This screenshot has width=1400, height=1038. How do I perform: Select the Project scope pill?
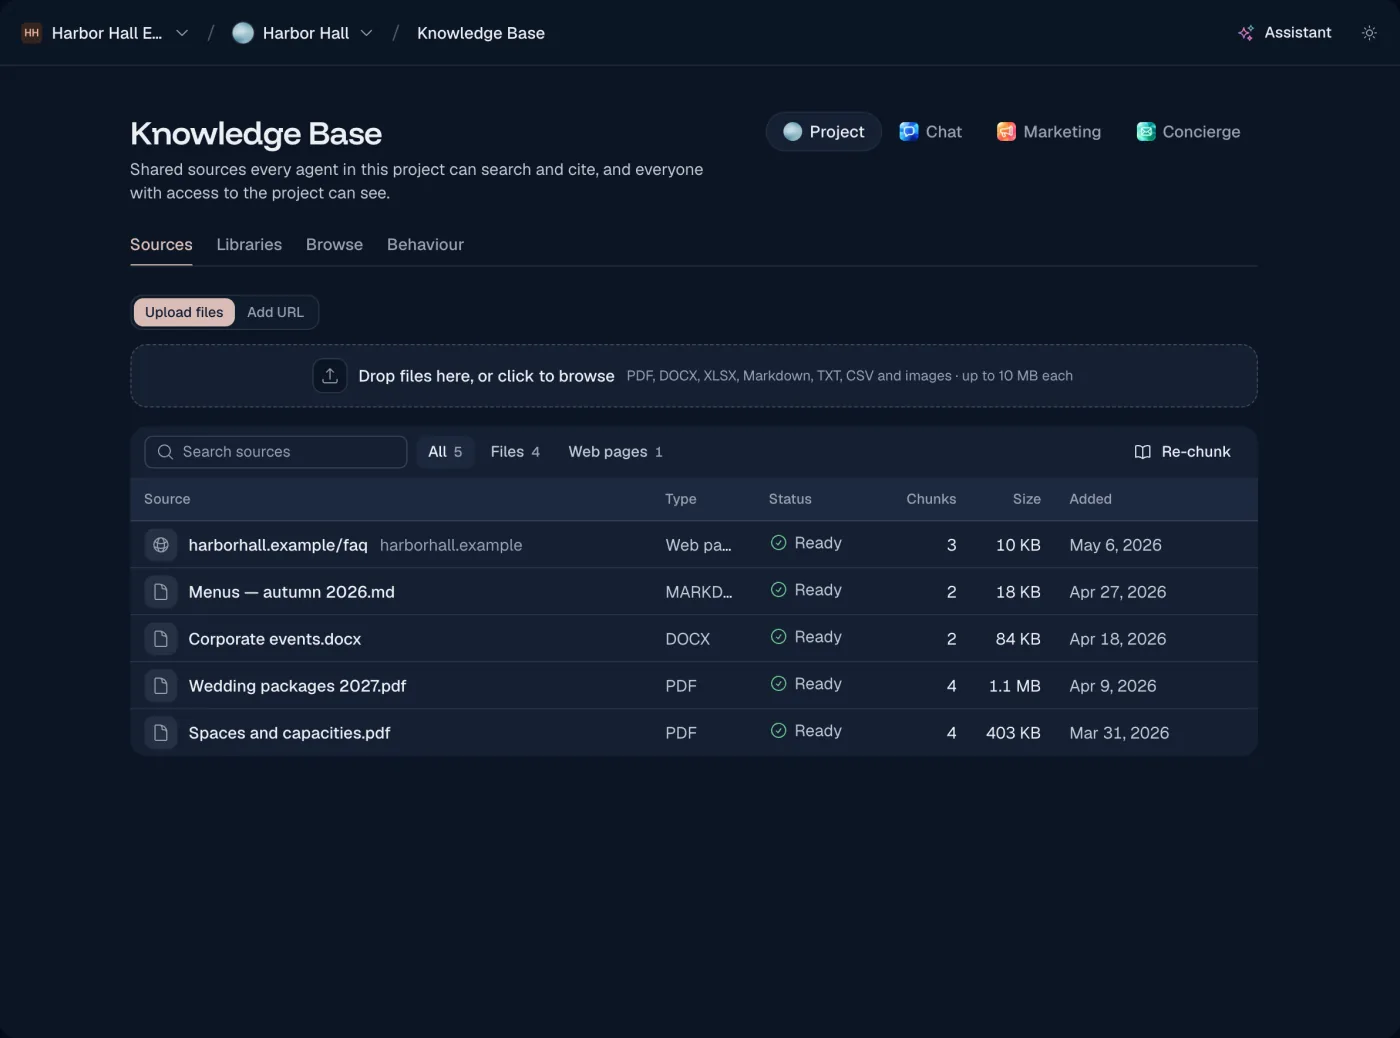pyautogui.click(x=824, y=132)
